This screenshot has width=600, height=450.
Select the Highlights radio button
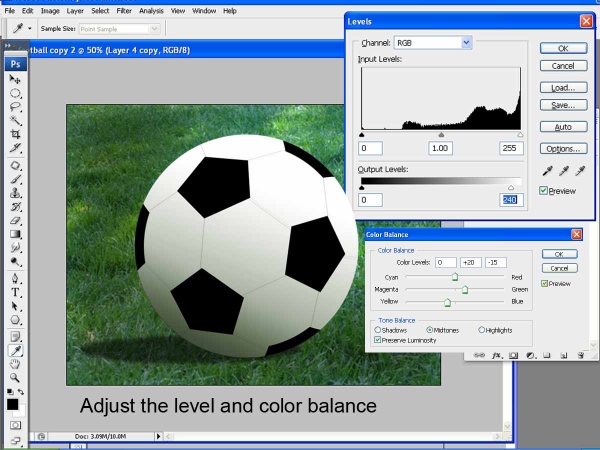click(x=481, y=330)
